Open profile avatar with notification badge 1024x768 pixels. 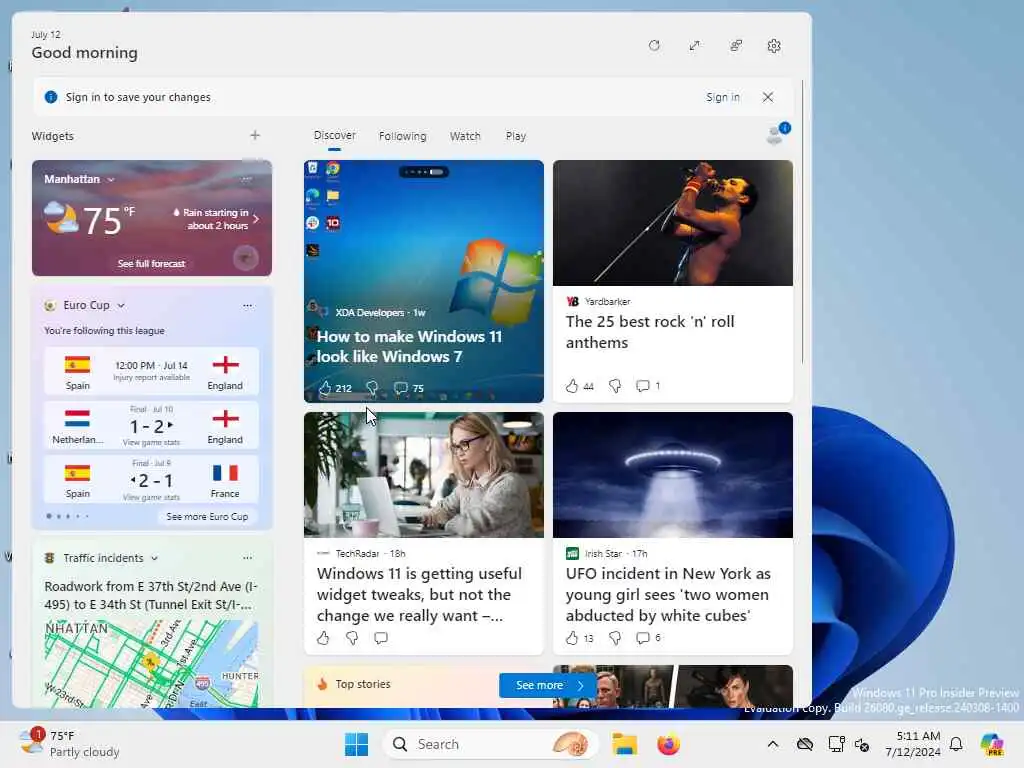tap(777, 134)
